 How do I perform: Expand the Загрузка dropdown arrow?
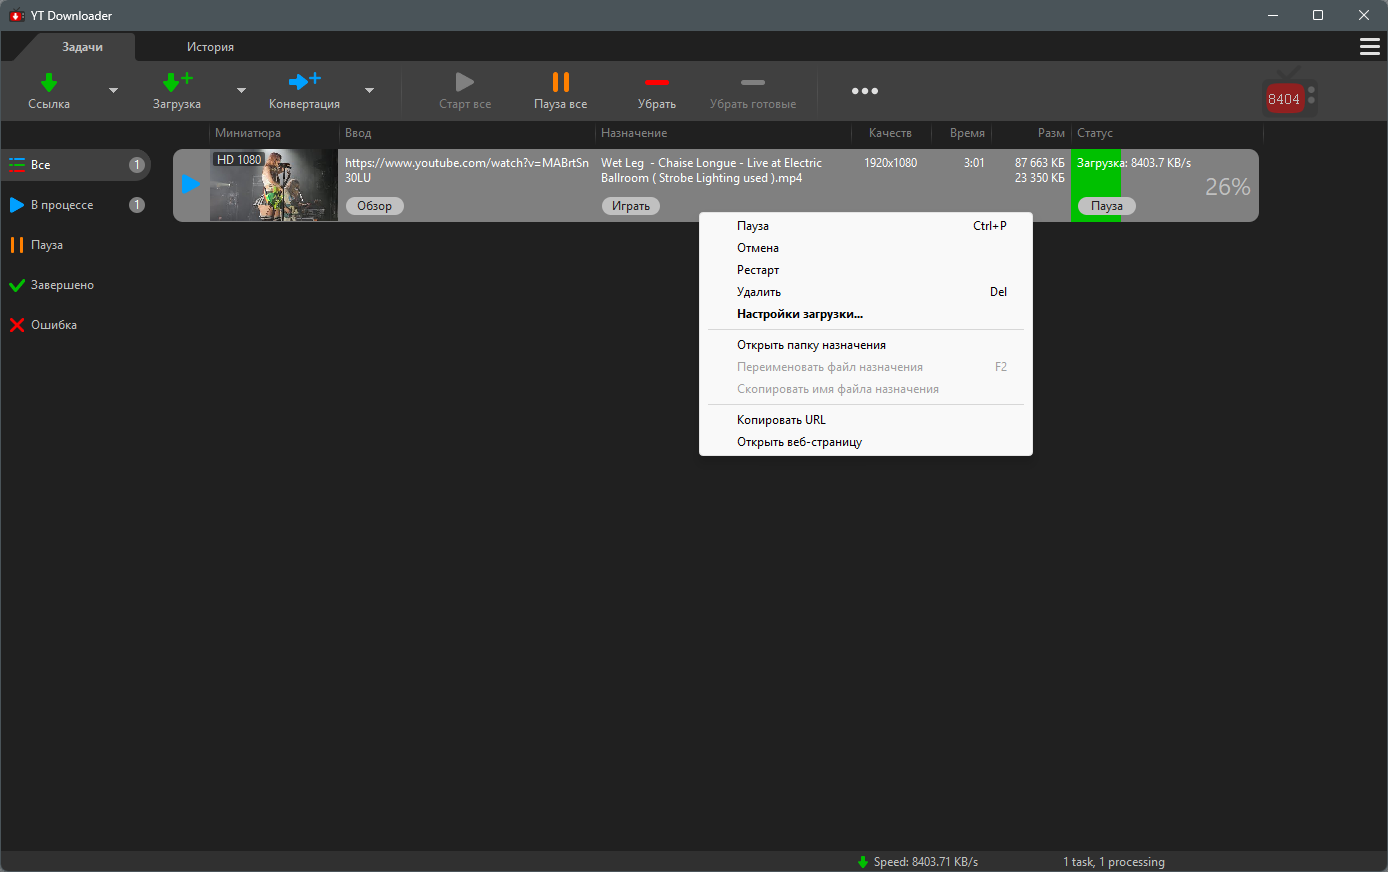(241, 91)
